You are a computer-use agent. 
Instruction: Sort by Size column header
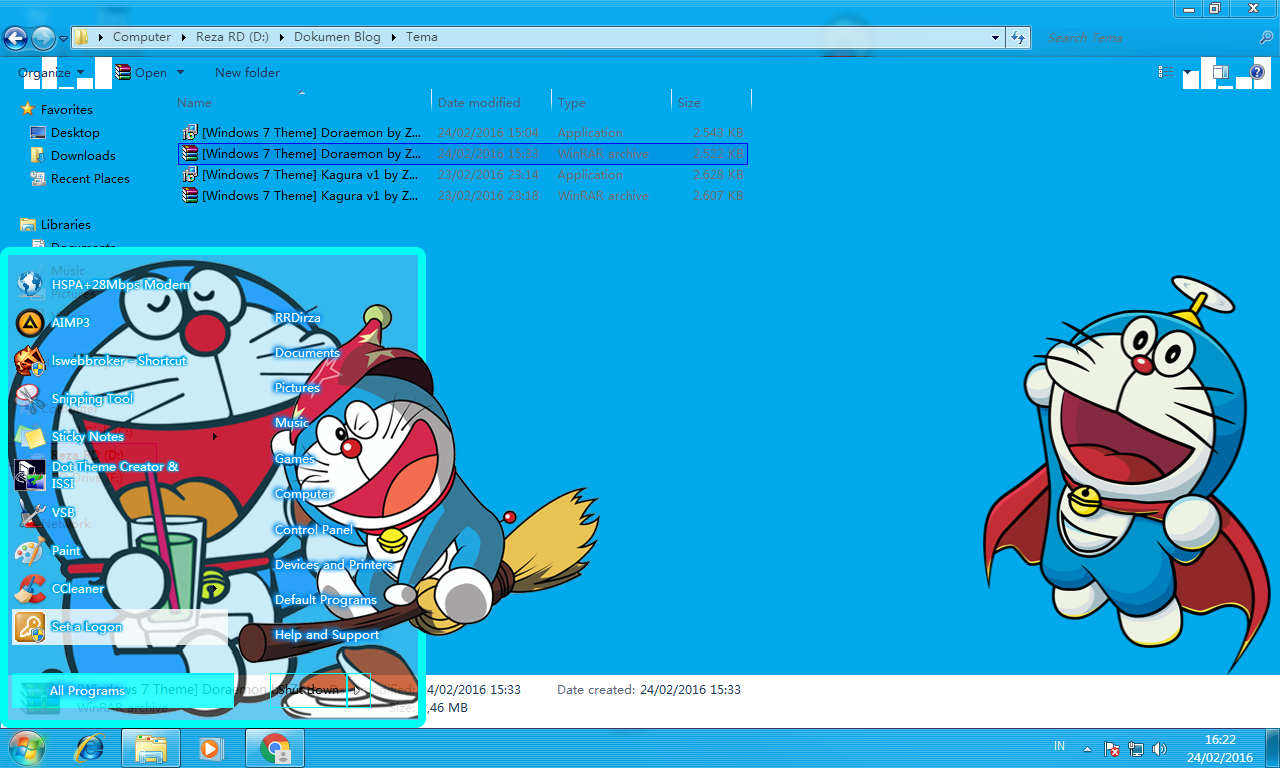pyautogui.click(x=711, y=103)
